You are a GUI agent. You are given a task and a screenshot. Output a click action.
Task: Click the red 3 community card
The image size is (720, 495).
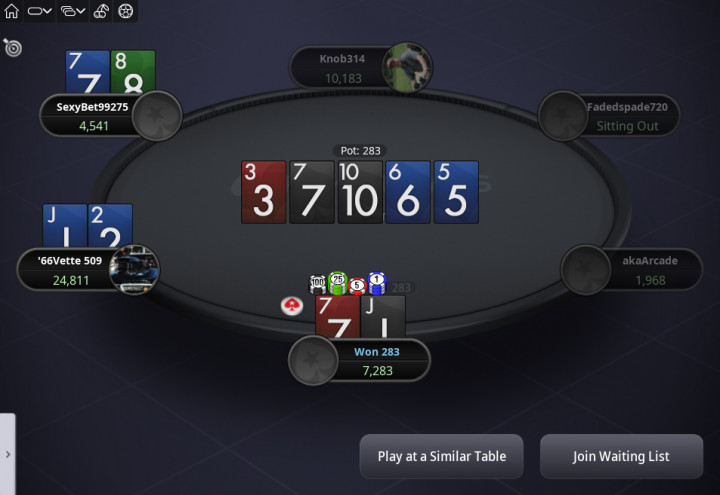click(x=264, y=192)
